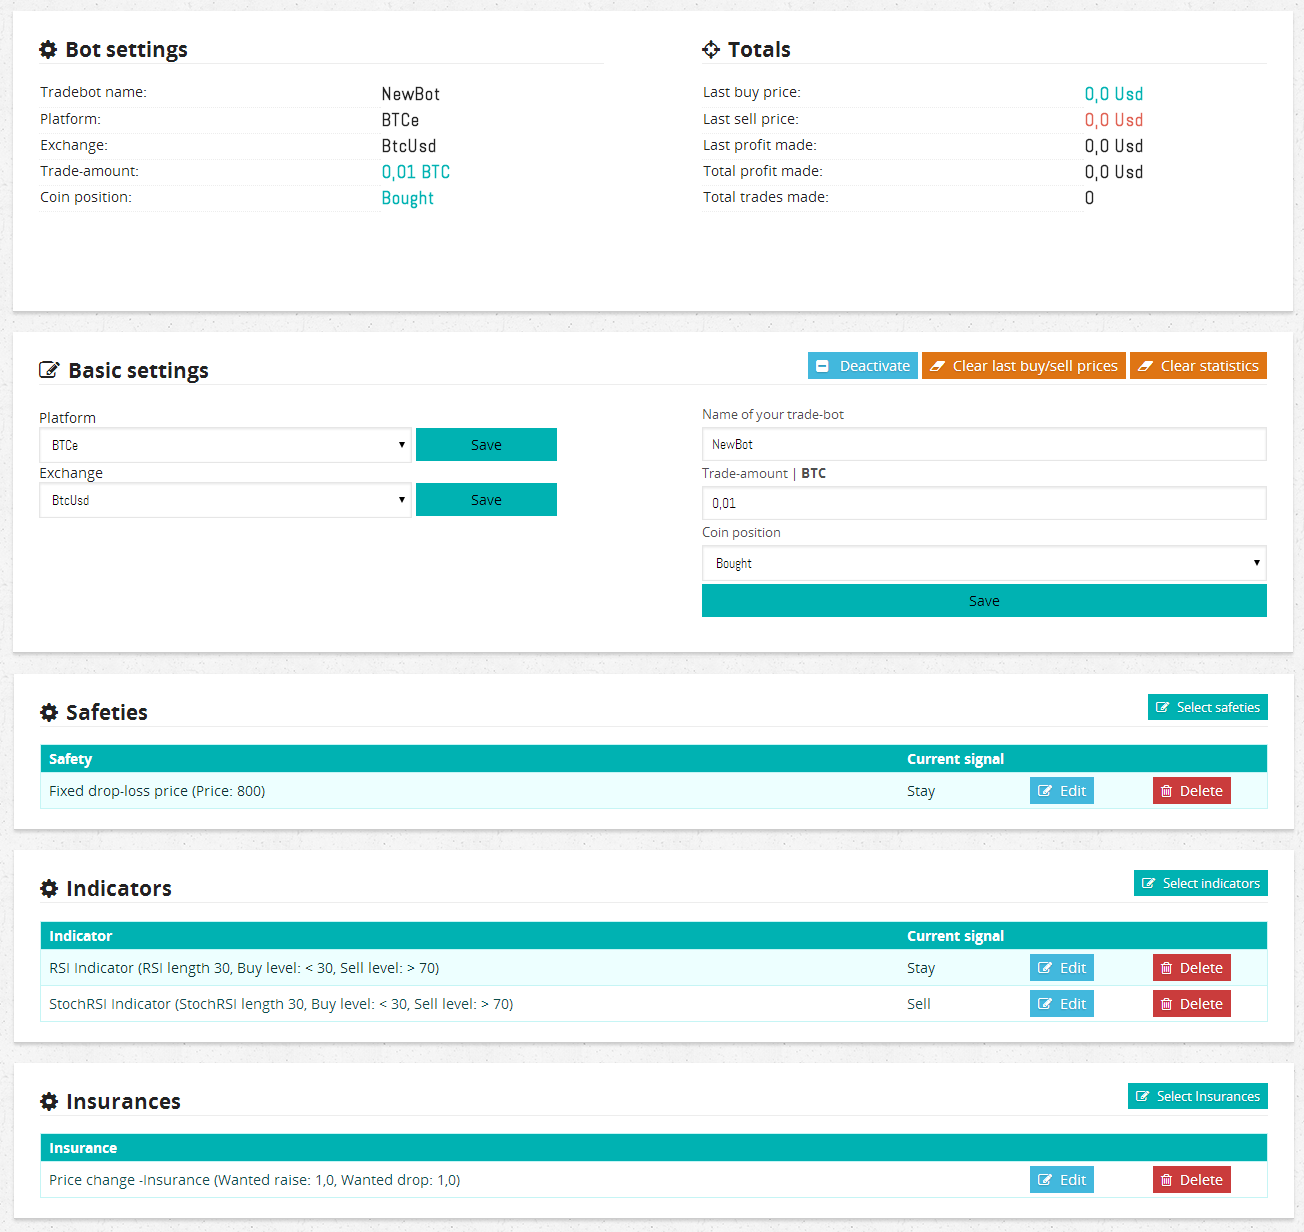Viewport: 1304px width, 1232px height.
Task: Click the Safeties gear icon
Action: pos(49,712)
